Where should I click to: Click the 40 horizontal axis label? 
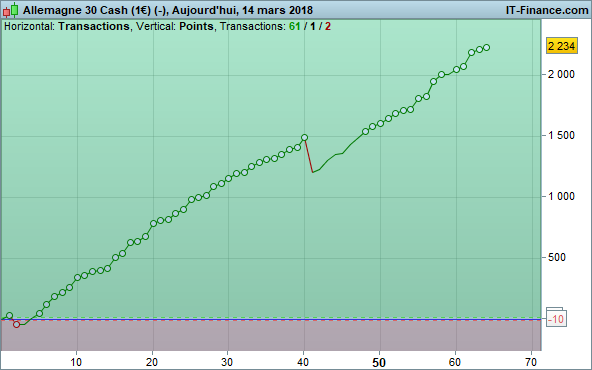(x=303, y=362)
